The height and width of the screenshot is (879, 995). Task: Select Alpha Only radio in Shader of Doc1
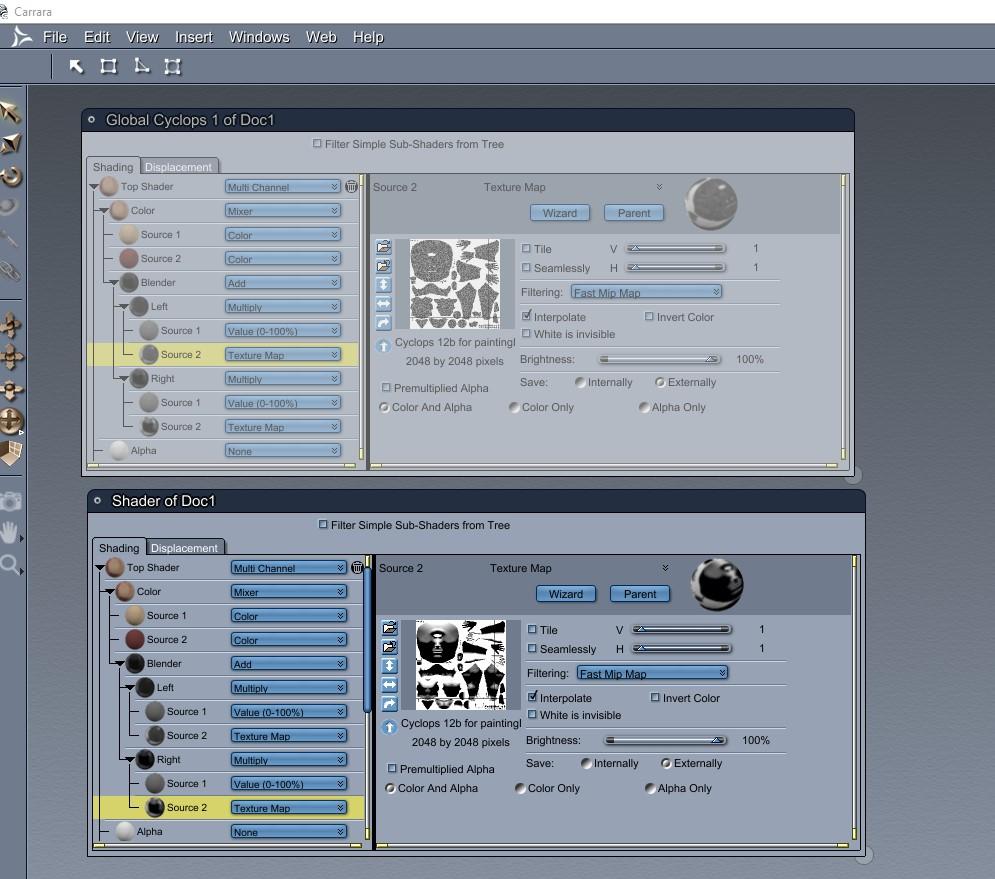(x=650, y=788)
